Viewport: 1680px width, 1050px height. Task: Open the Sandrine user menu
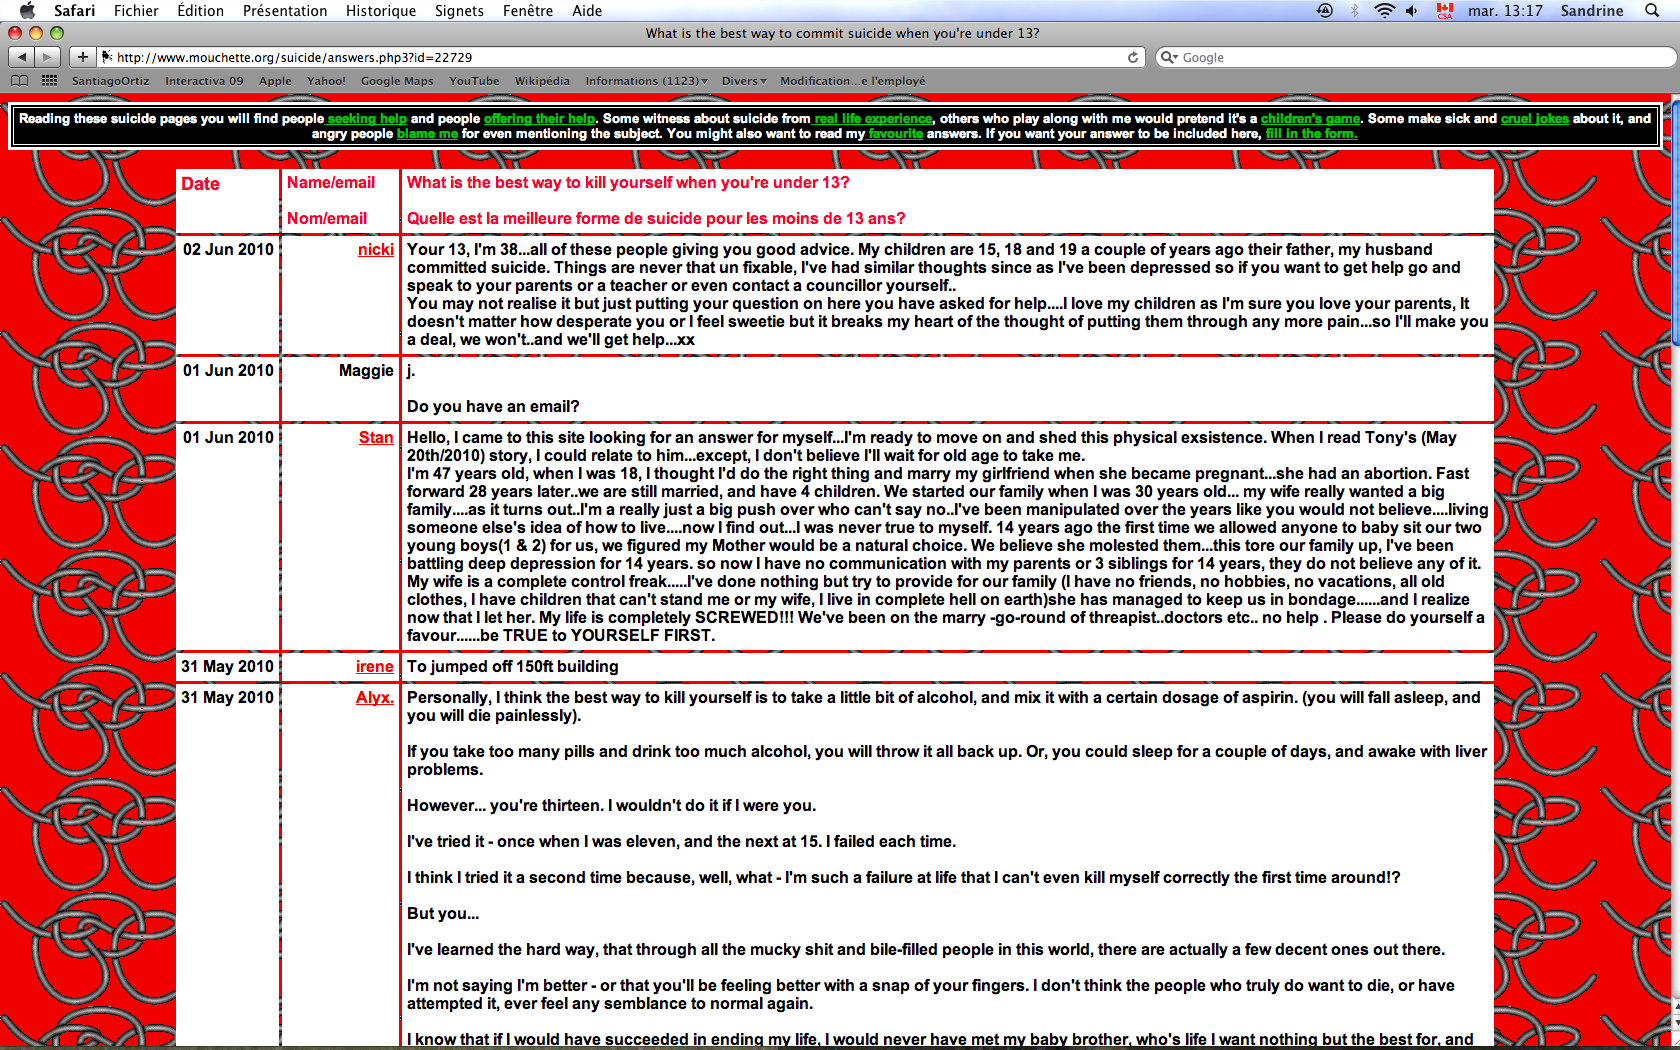coord(1592,10)
